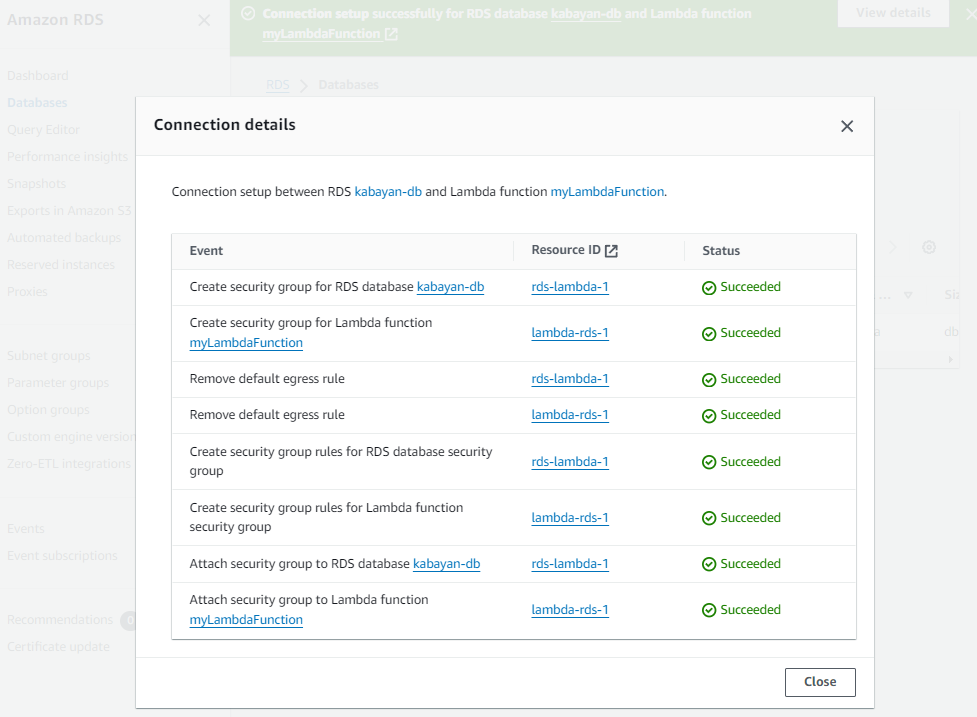This screenshot has width=977, height=717.
Task: Follow the RDS breadcrumb link
Action: click(x=277, y=85)
